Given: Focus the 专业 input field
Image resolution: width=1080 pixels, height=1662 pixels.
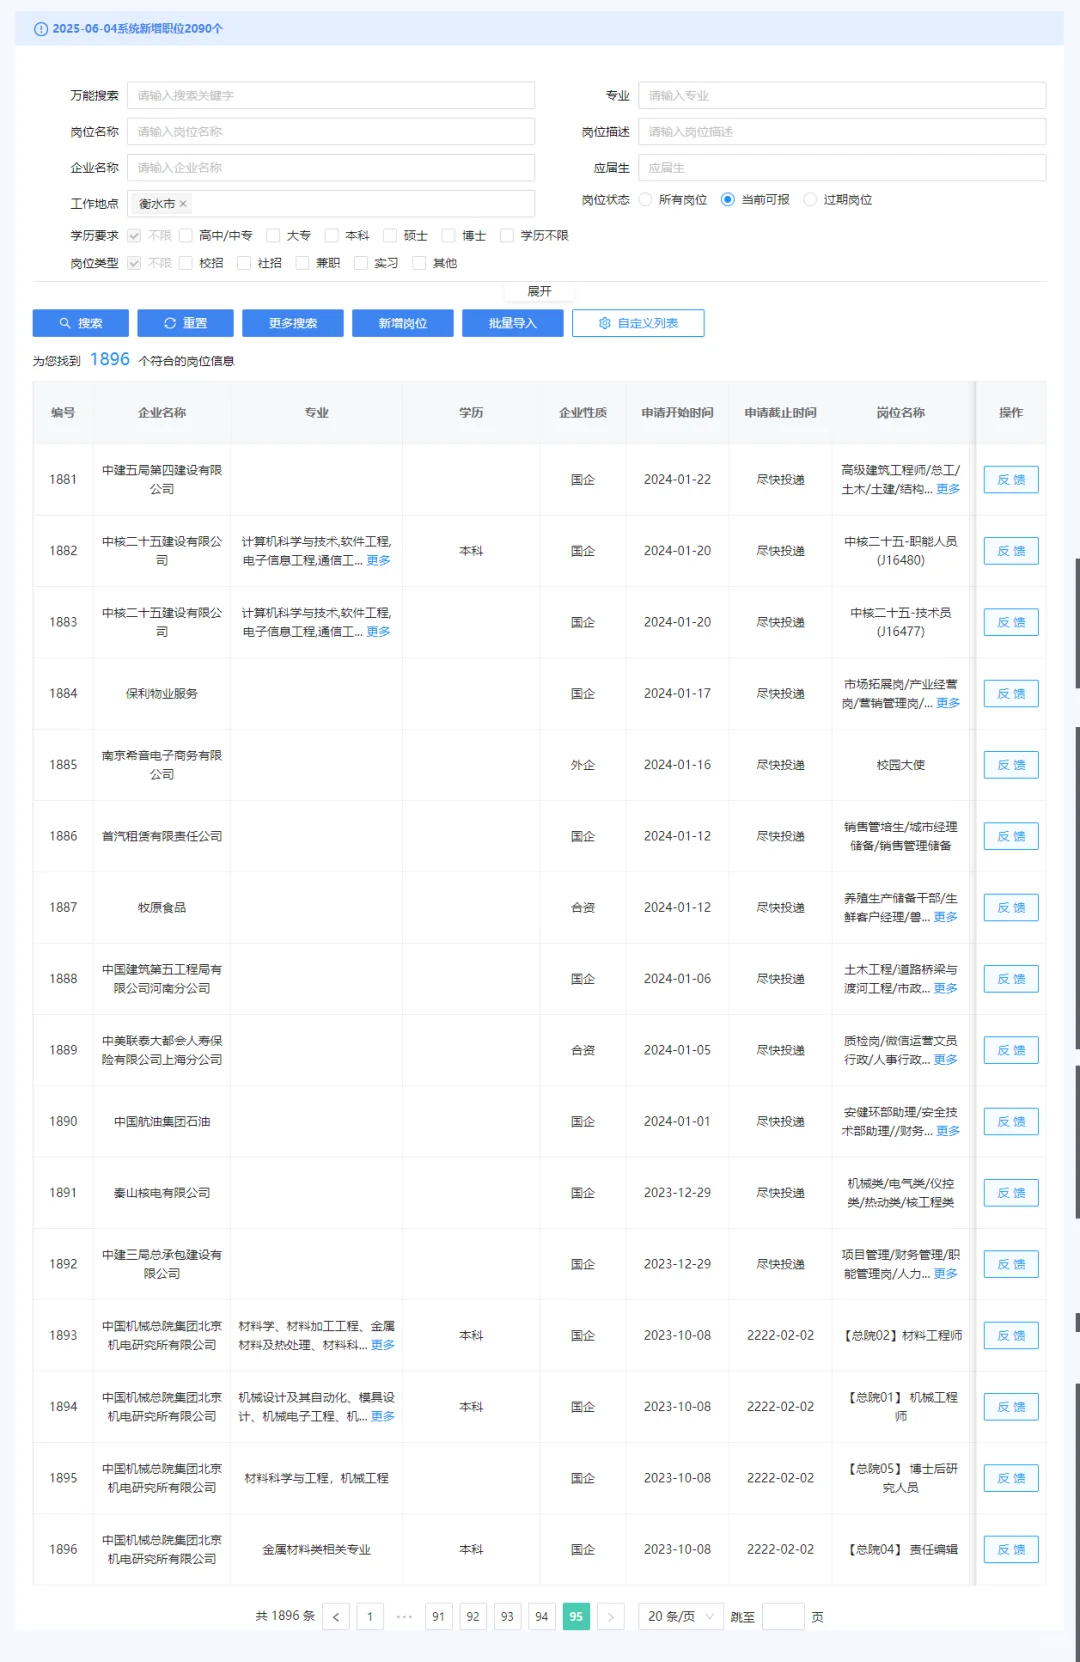Looking at the screenshot, I should [842, 95].
